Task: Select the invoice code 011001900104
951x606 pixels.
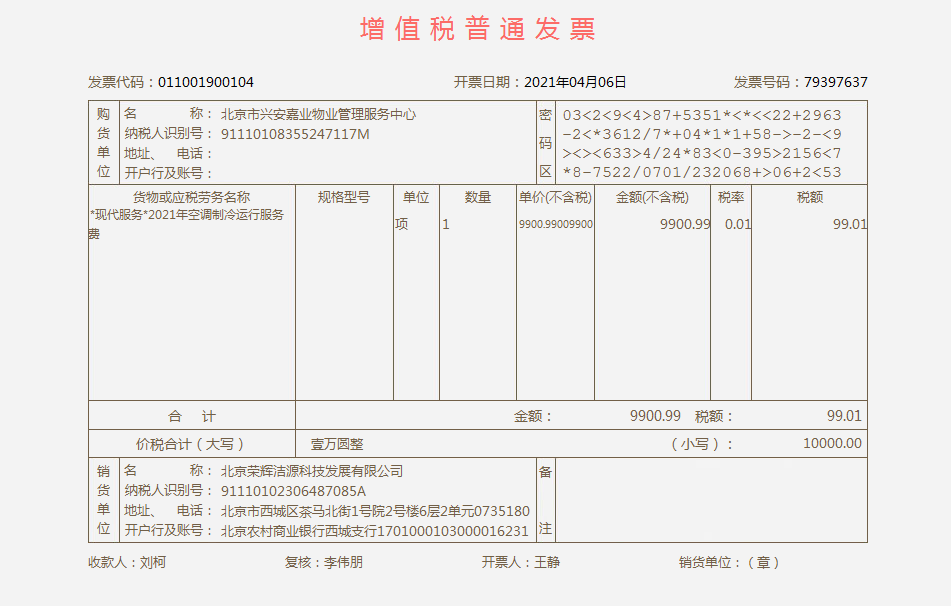Action: (x=206, y=82)
